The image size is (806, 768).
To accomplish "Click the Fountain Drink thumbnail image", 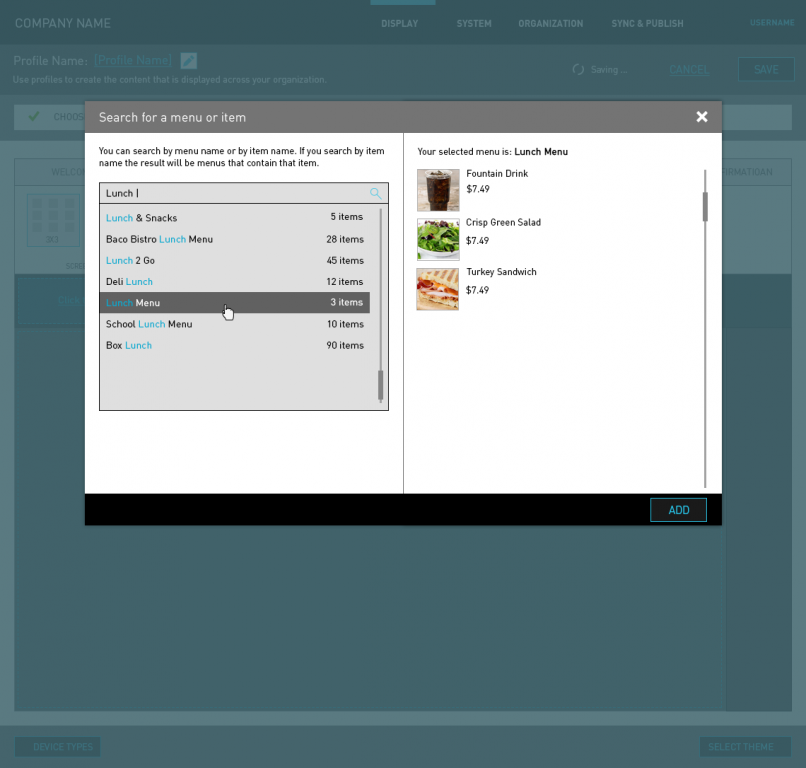I will 438,190.
